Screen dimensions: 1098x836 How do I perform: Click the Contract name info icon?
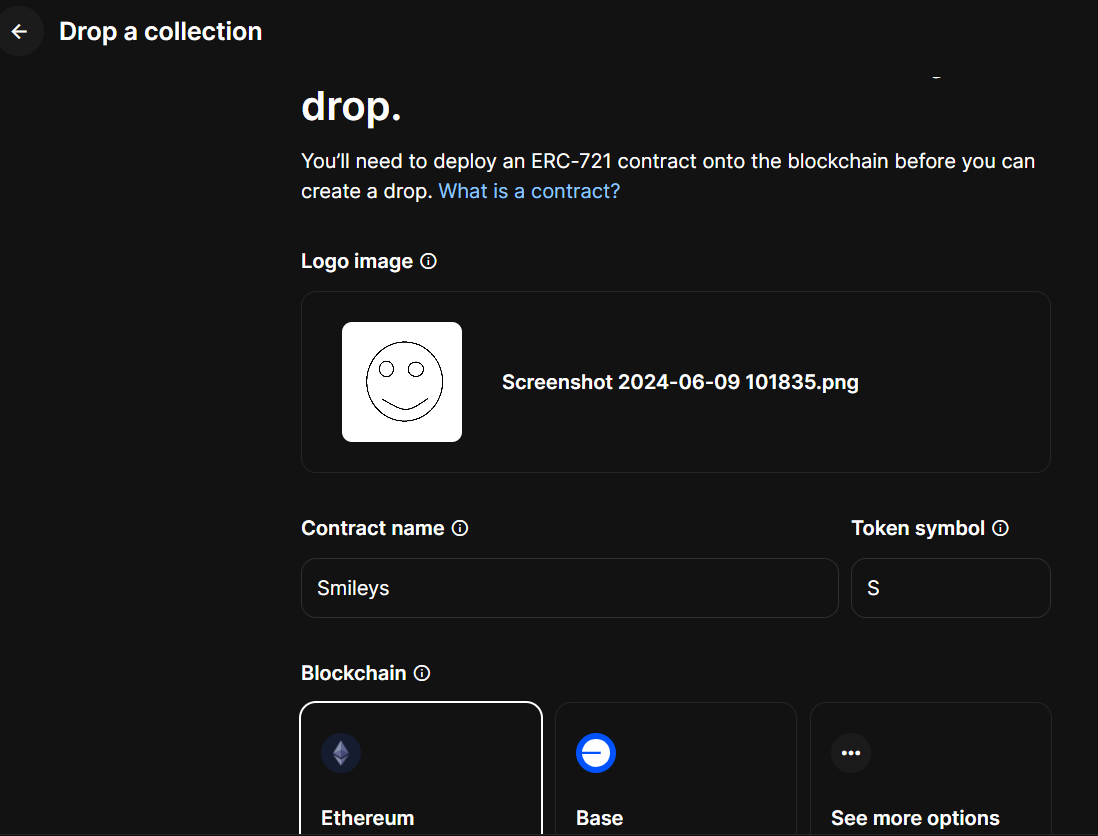click(x=459, y=528)
